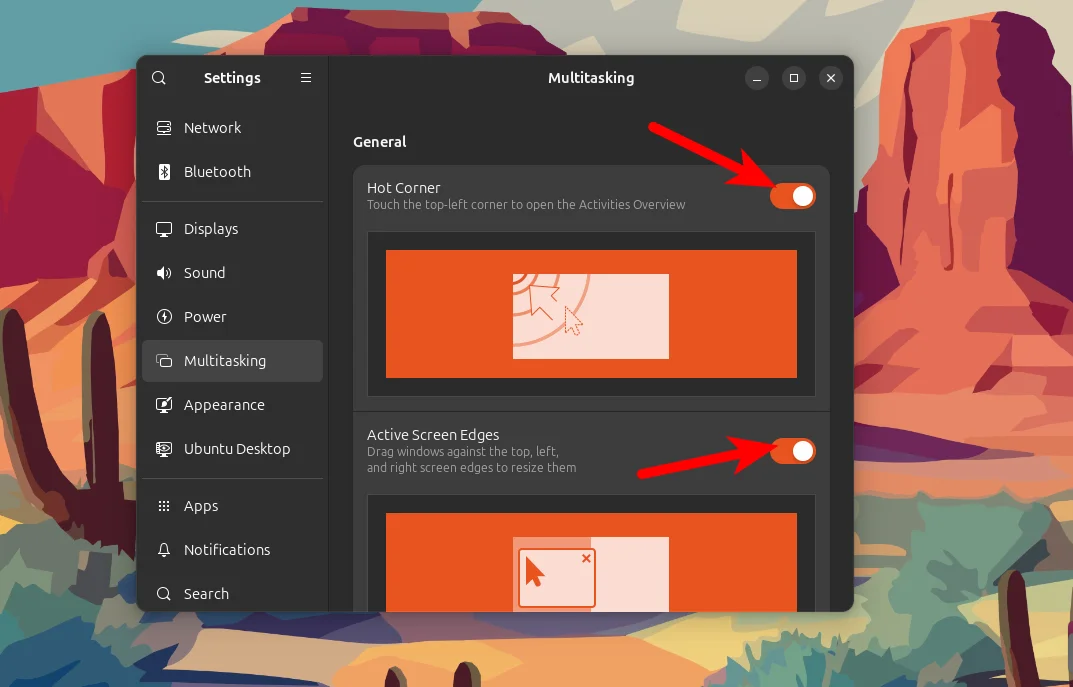The width and height of the screenshot is (1073, 687).
Task: Click the Notifications bell icon
Action: coord(163,549)
